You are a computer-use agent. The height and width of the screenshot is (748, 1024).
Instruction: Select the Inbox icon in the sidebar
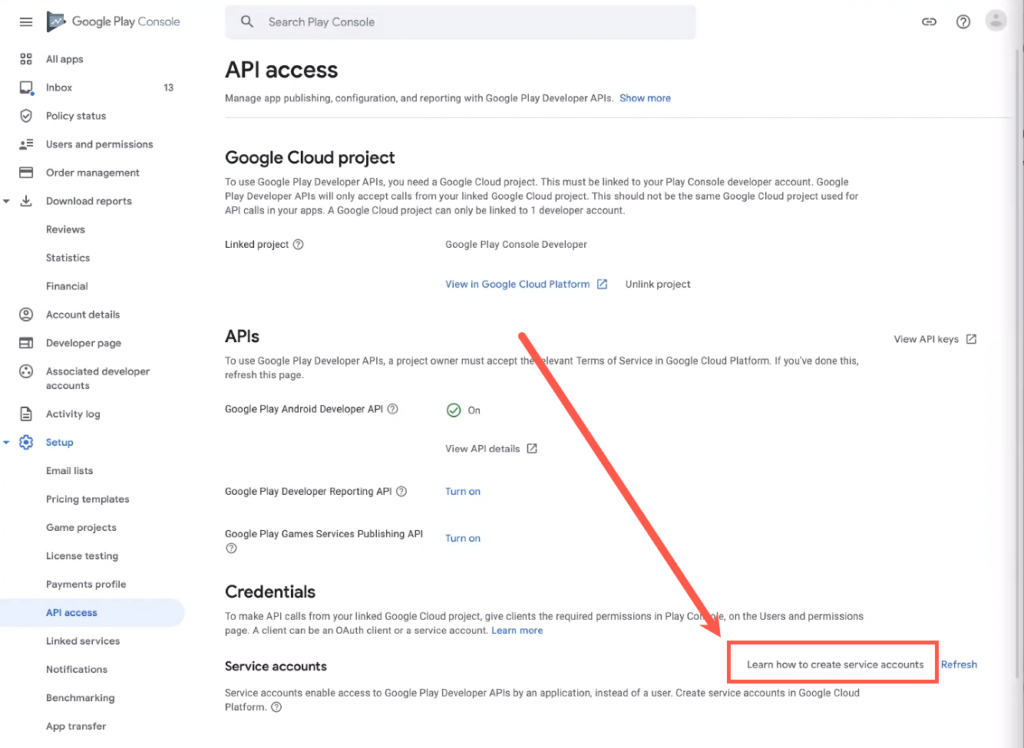point(27,87)
